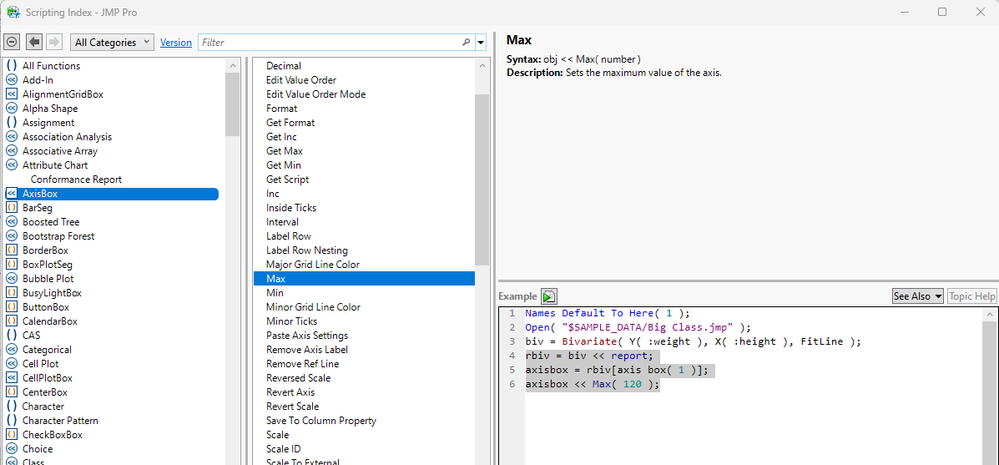
Task: Select the Save To Column Property message
Action: tap(321, 420)
